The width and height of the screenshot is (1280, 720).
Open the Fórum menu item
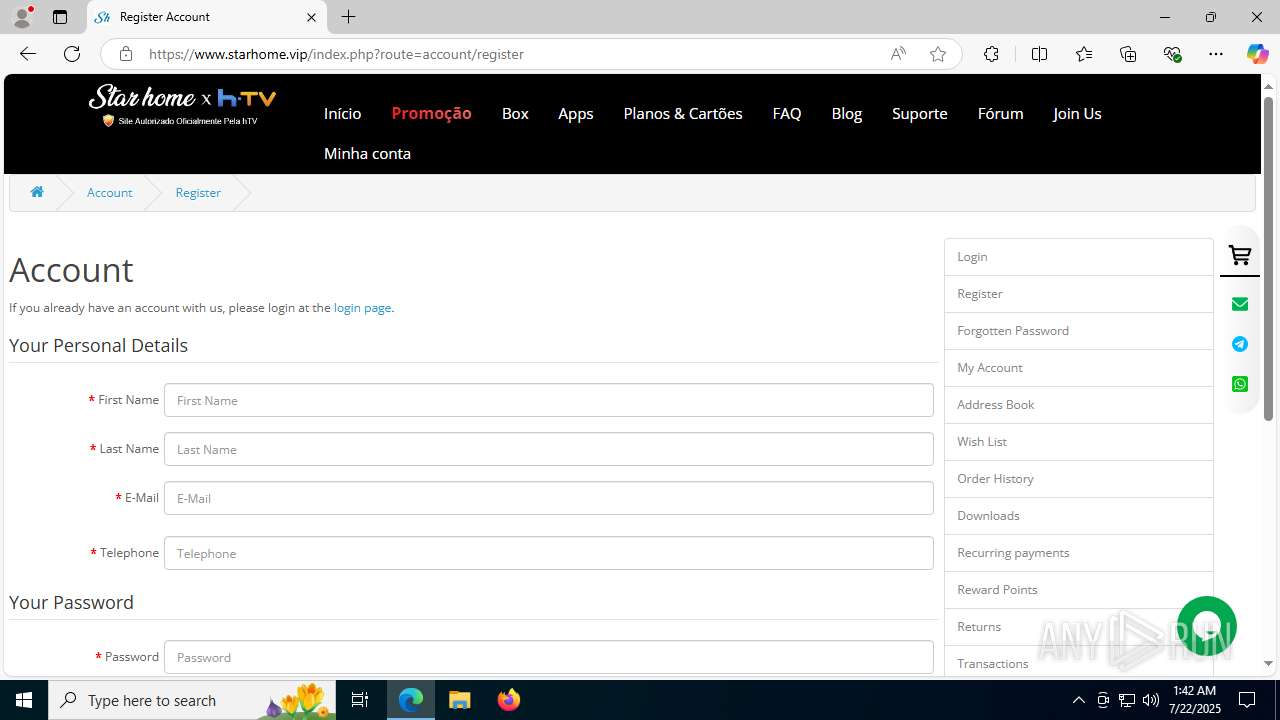pos(1000,113)
